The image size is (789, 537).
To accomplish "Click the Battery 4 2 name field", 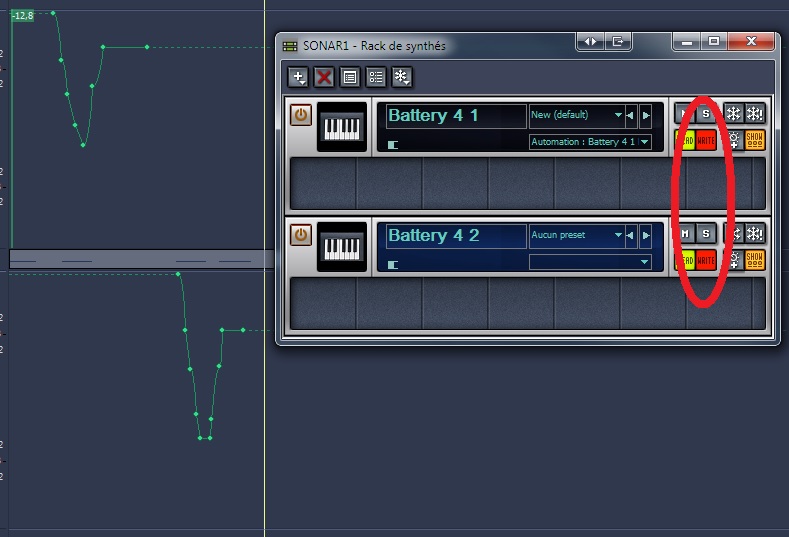I will (456, 236).
